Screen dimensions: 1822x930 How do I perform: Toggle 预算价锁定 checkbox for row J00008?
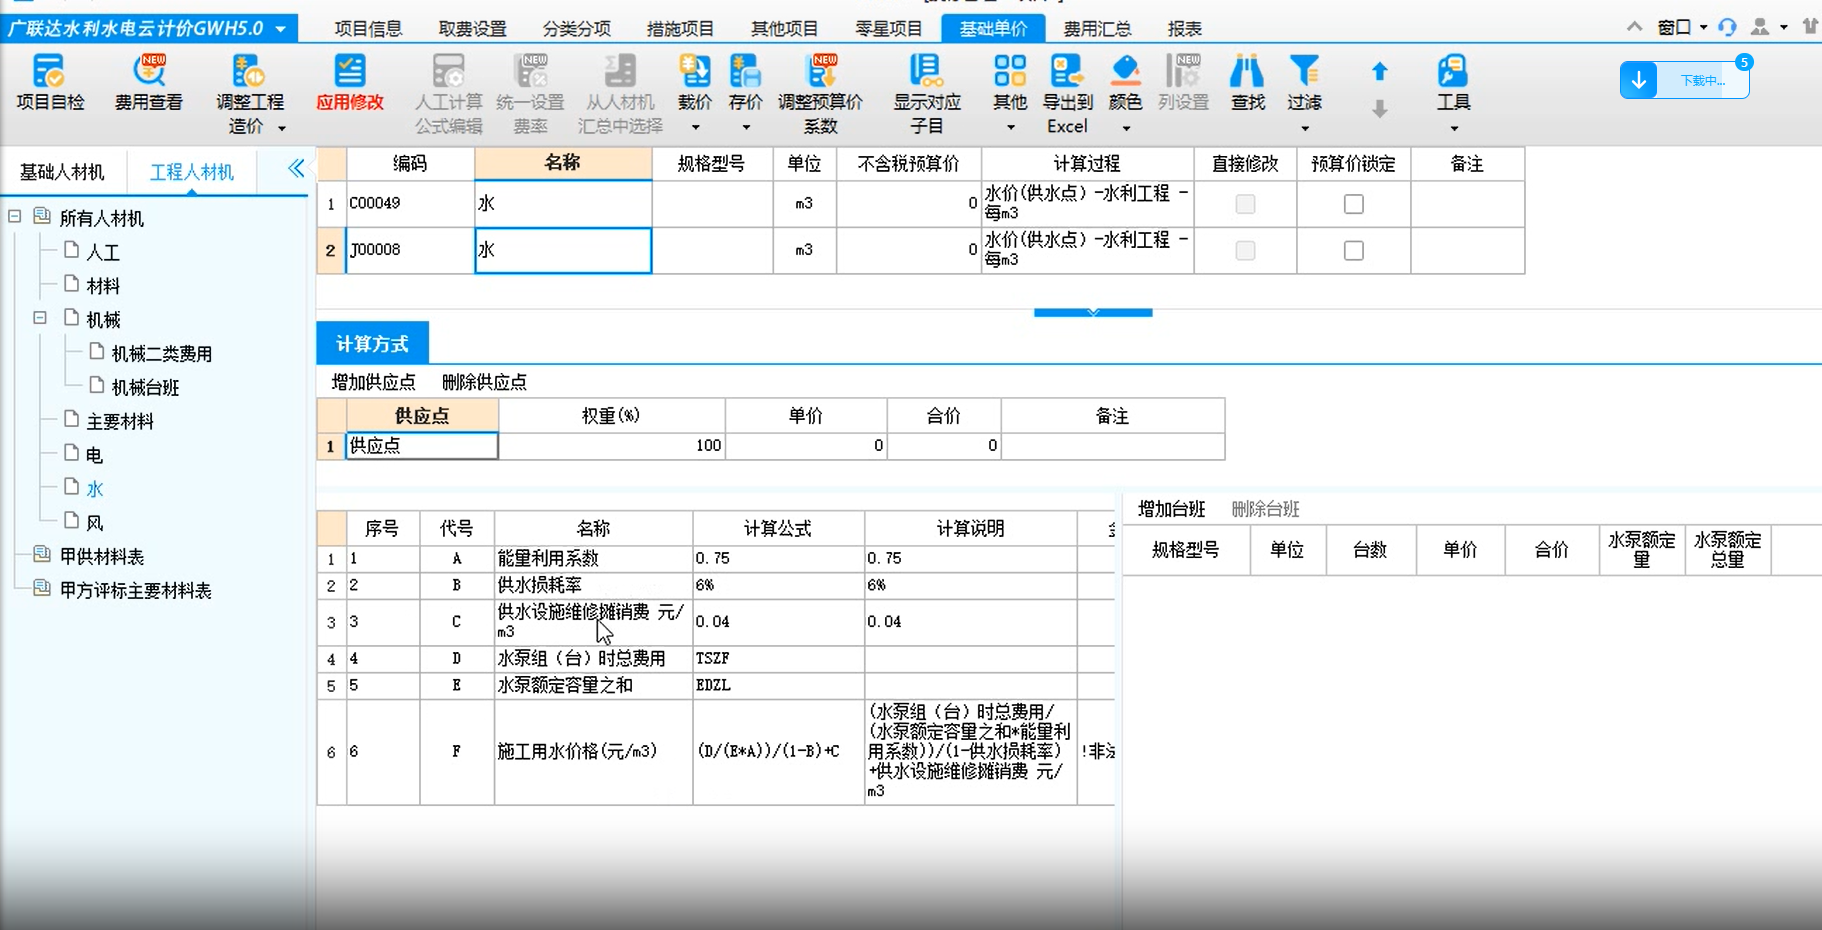coord(1354,251)
